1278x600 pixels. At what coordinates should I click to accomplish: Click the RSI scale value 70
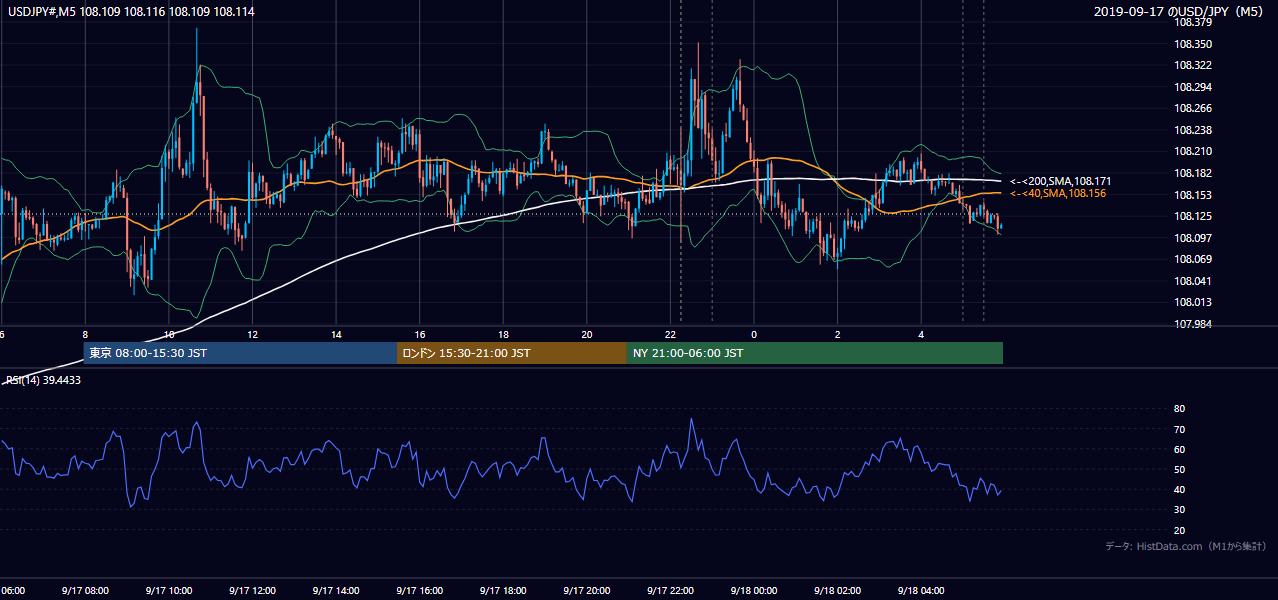pos(1179,429)
